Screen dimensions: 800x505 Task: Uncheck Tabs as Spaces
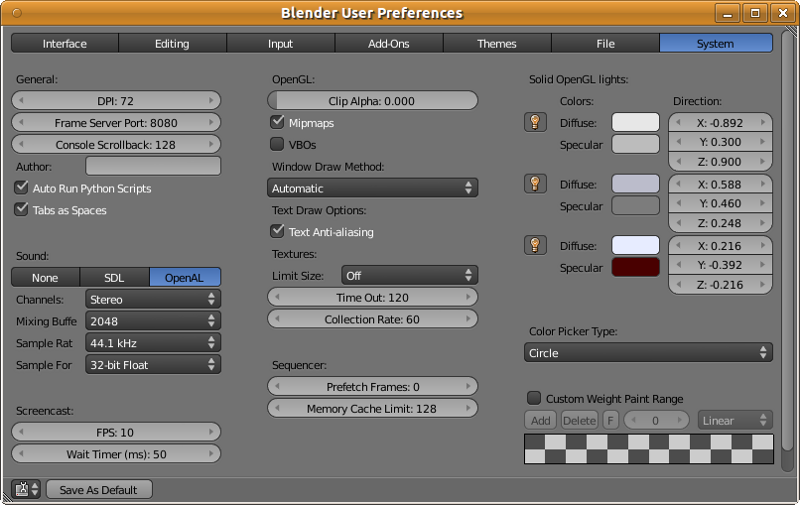pos(21,210)
